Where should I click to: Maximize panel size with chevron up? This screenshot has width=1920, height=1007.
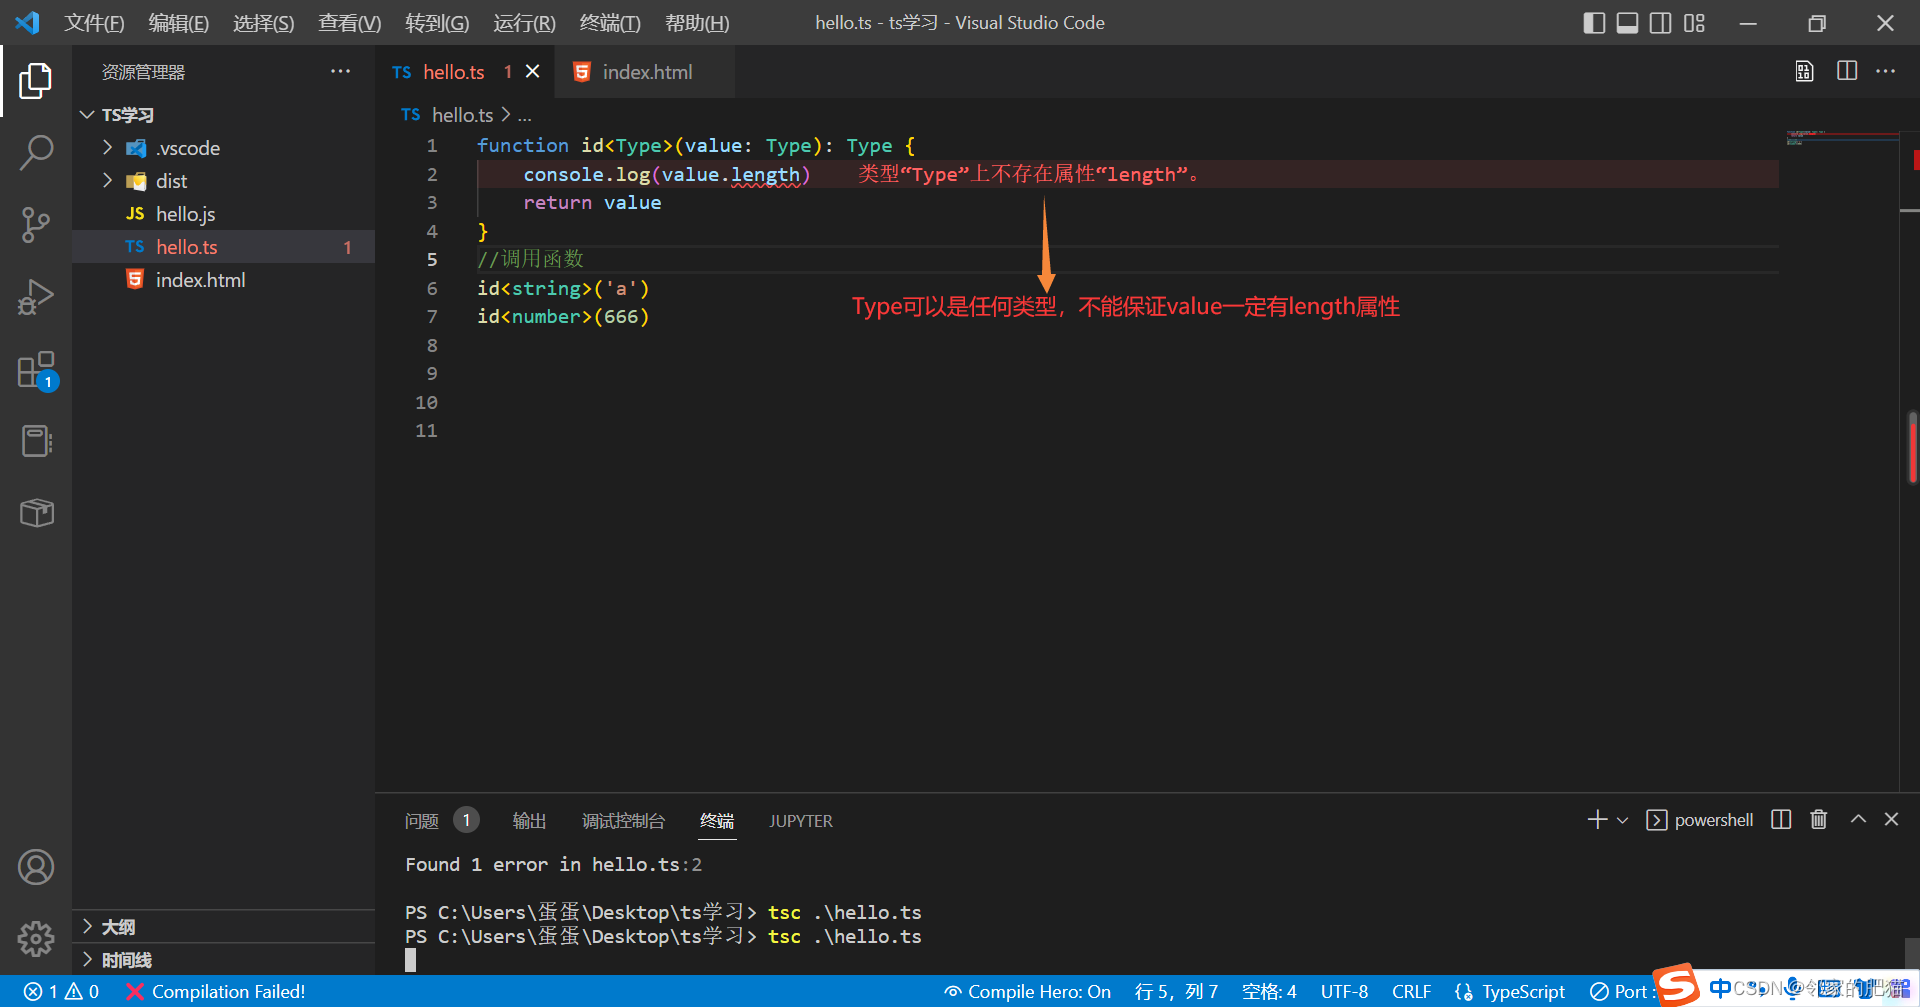pyautogui.click(x=1858, y=819)
